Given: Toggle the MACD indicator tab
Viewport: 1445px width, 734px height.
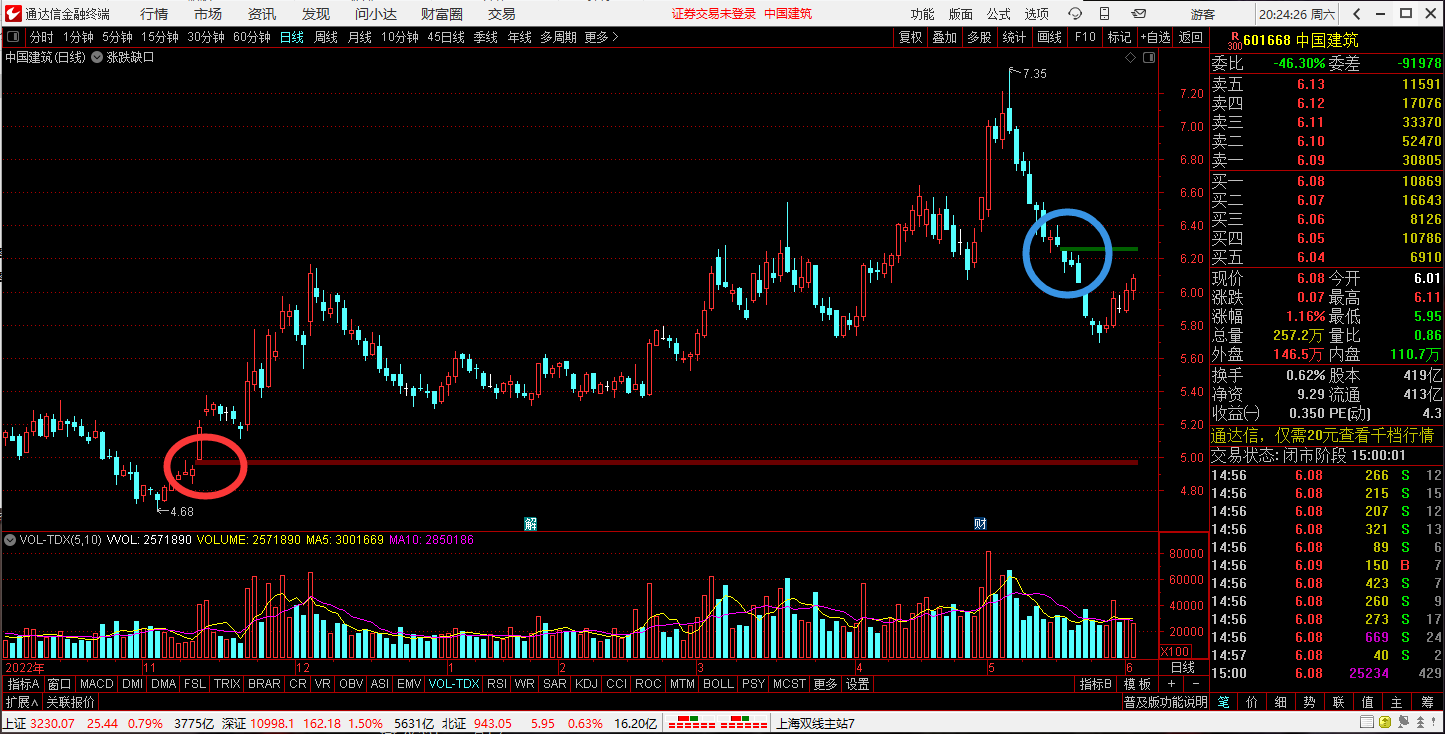Looking at the screenshot, I should (97, 685).
